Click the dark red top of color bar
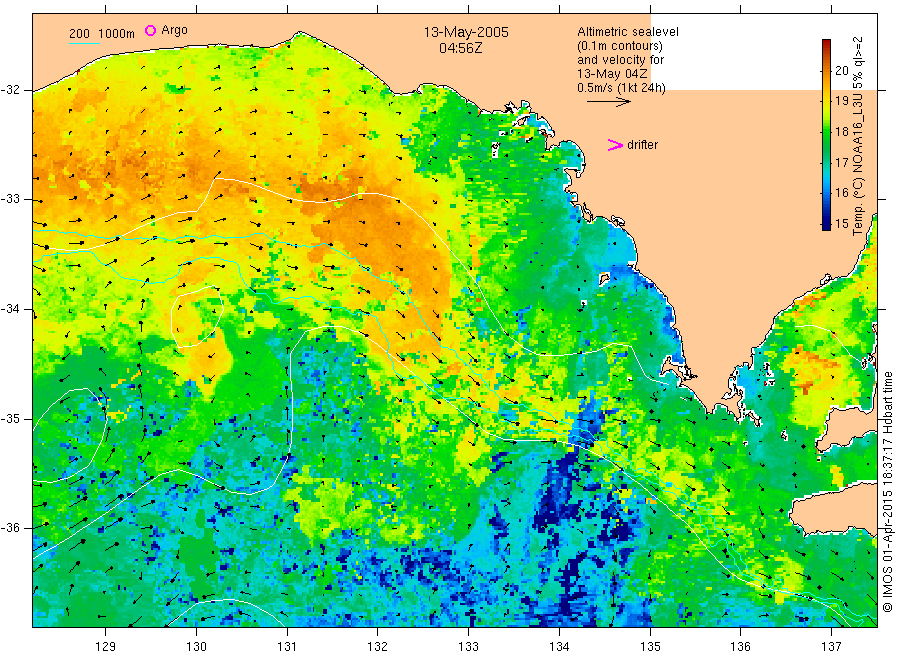Screen dimensions: 900x660 coord(827,44)
